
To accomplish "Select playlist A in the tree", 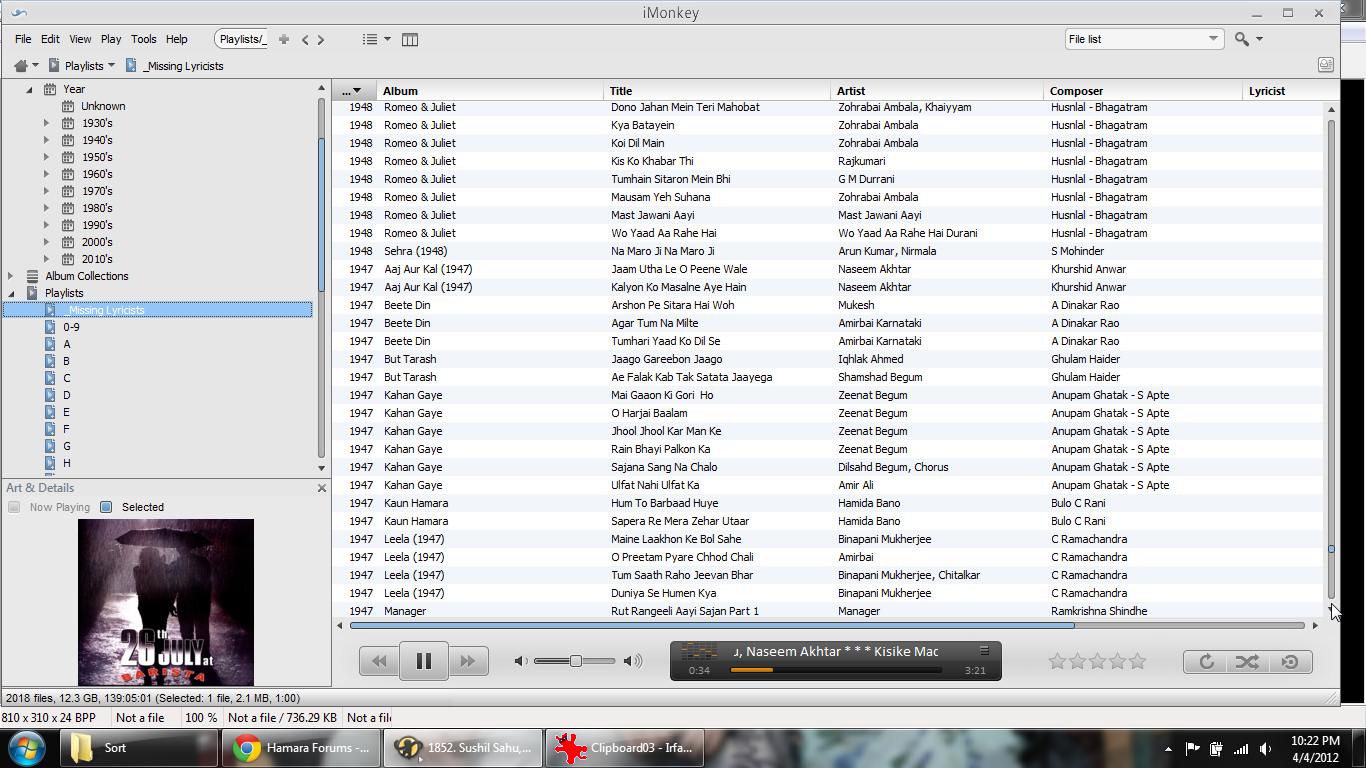I will tap(67, 344).
